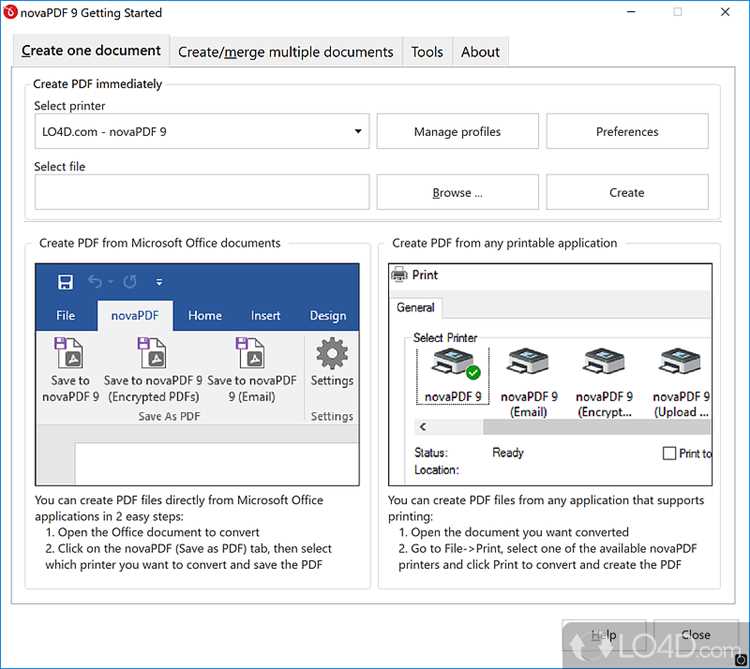The height and width of the screenshot is (669, 750).
Task: Click the Preferences button
Action: click(627, 132)
